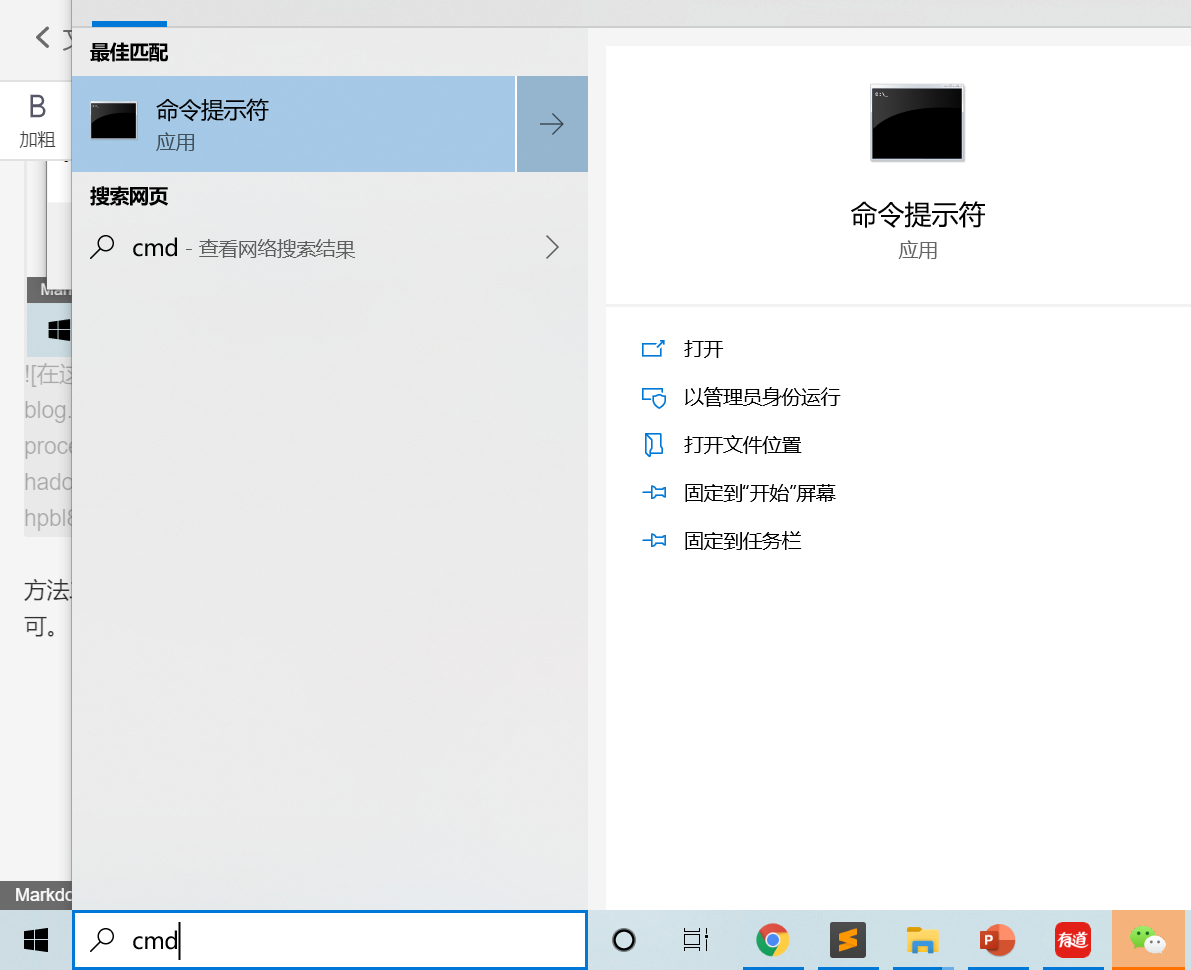This screenshot has width=1191, height=970.
Task: Open File Explorer from the taskbar
Action: point(922,940)
